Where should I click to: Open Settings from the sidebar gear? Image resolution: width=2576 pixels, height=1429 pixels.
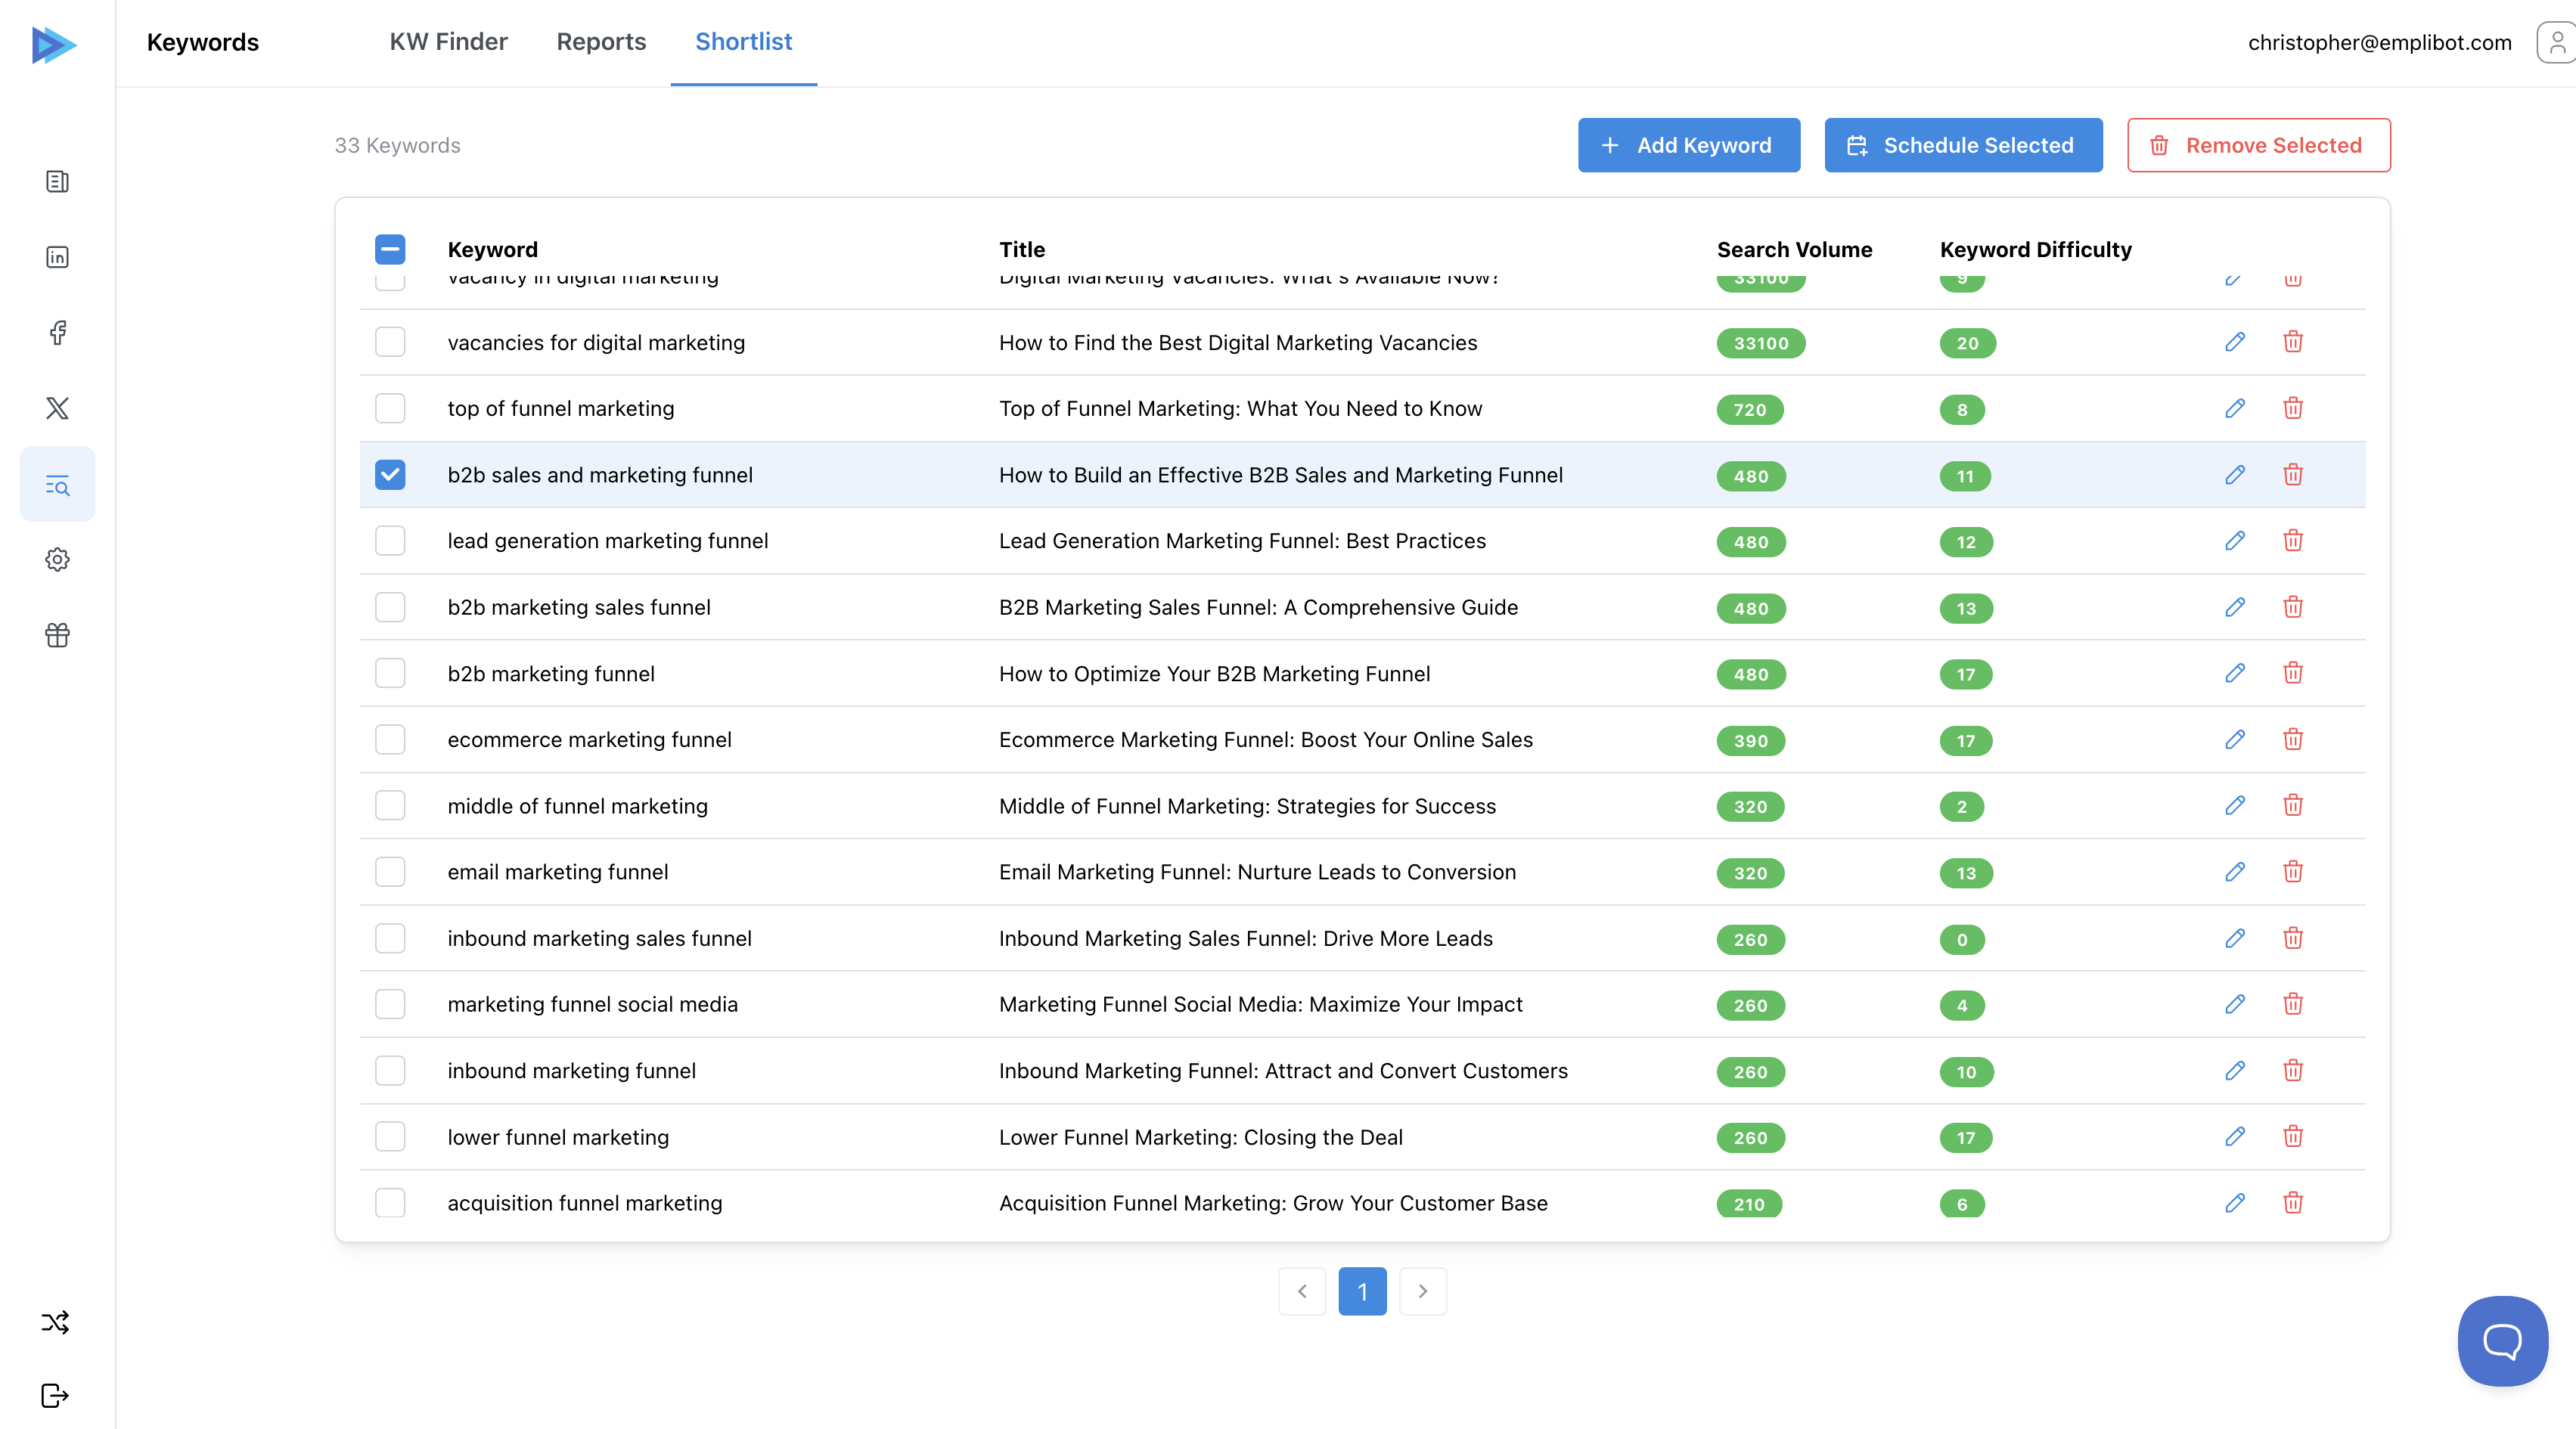[57, 559]
